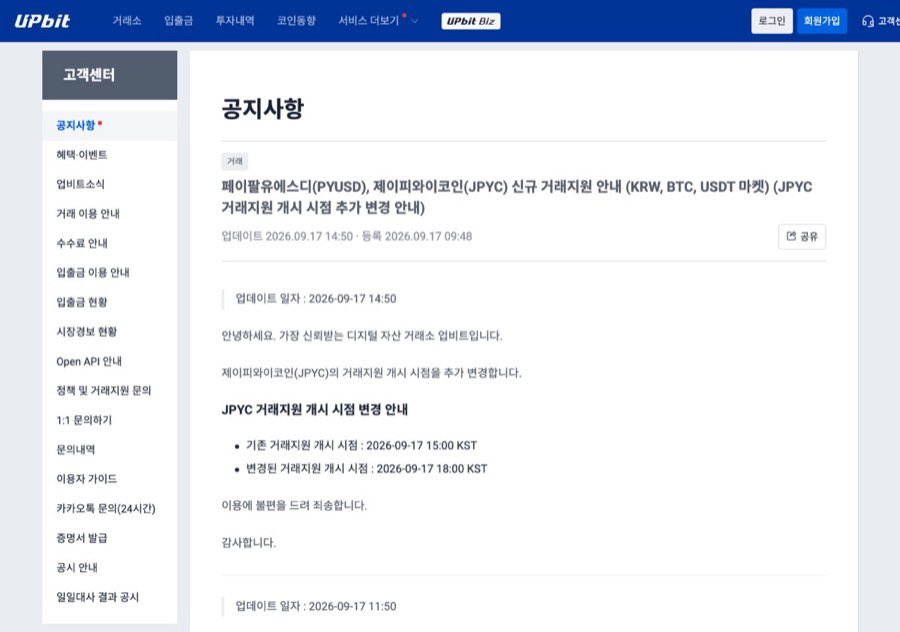Click the 고객센터 sidebar header
The image size is (900, 632).
click(110, 75)
